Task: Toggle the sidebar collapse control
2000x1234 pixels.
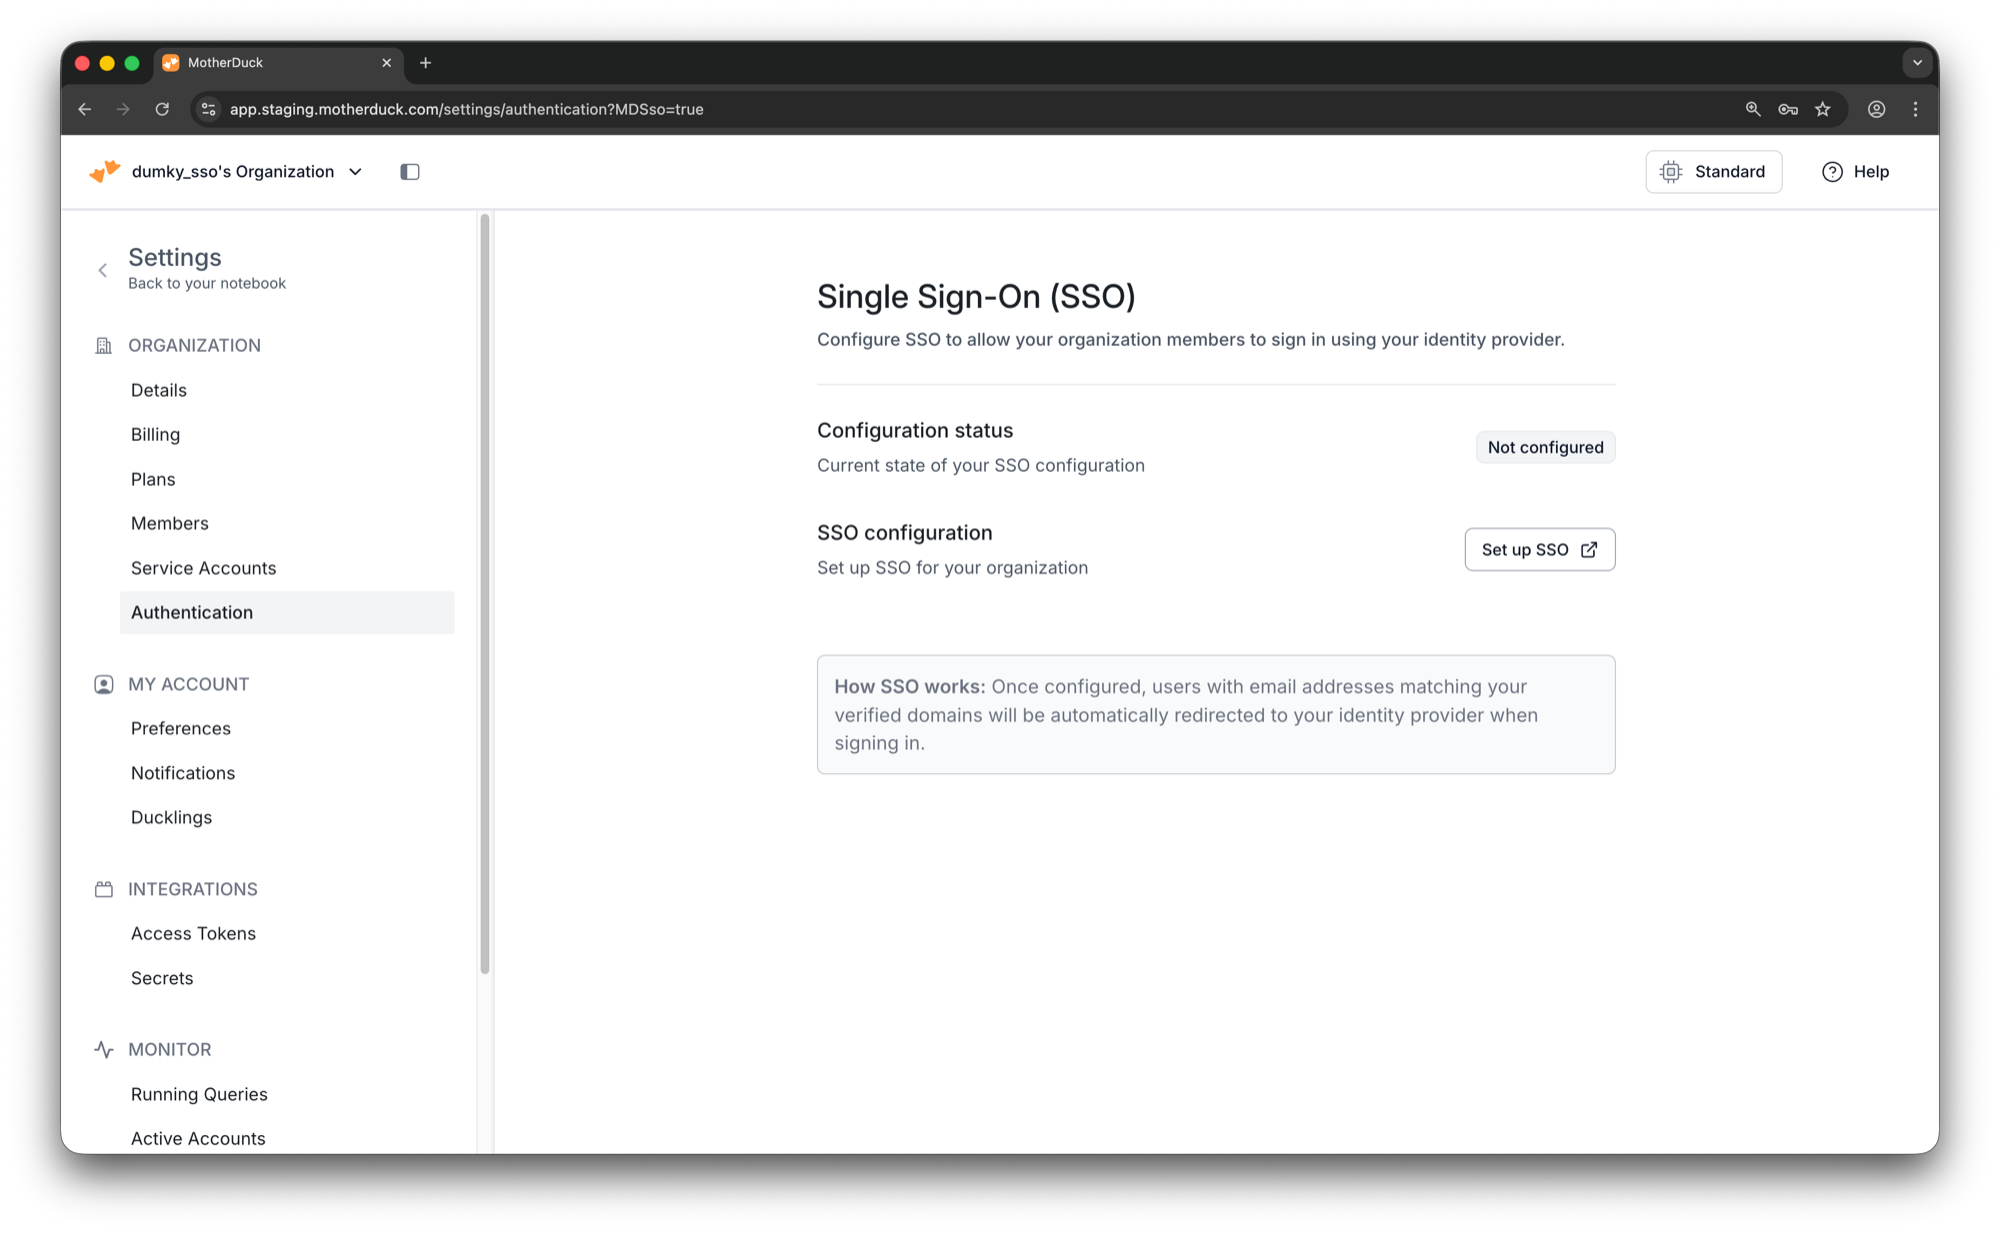Action: (x=409, y=171)
